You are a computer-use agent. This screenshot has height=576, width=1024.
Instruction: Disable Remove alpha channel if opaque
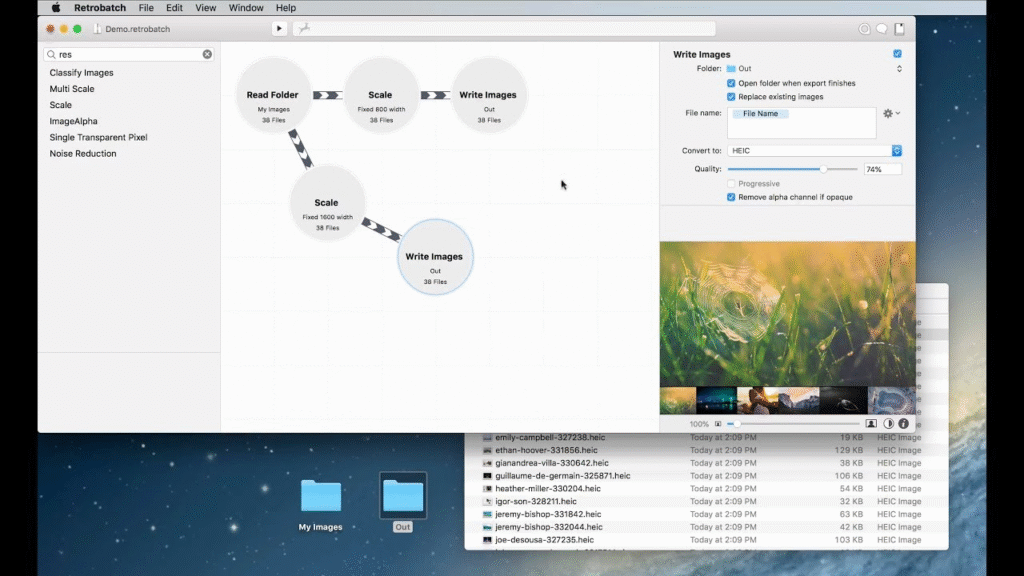pos(731,197)
